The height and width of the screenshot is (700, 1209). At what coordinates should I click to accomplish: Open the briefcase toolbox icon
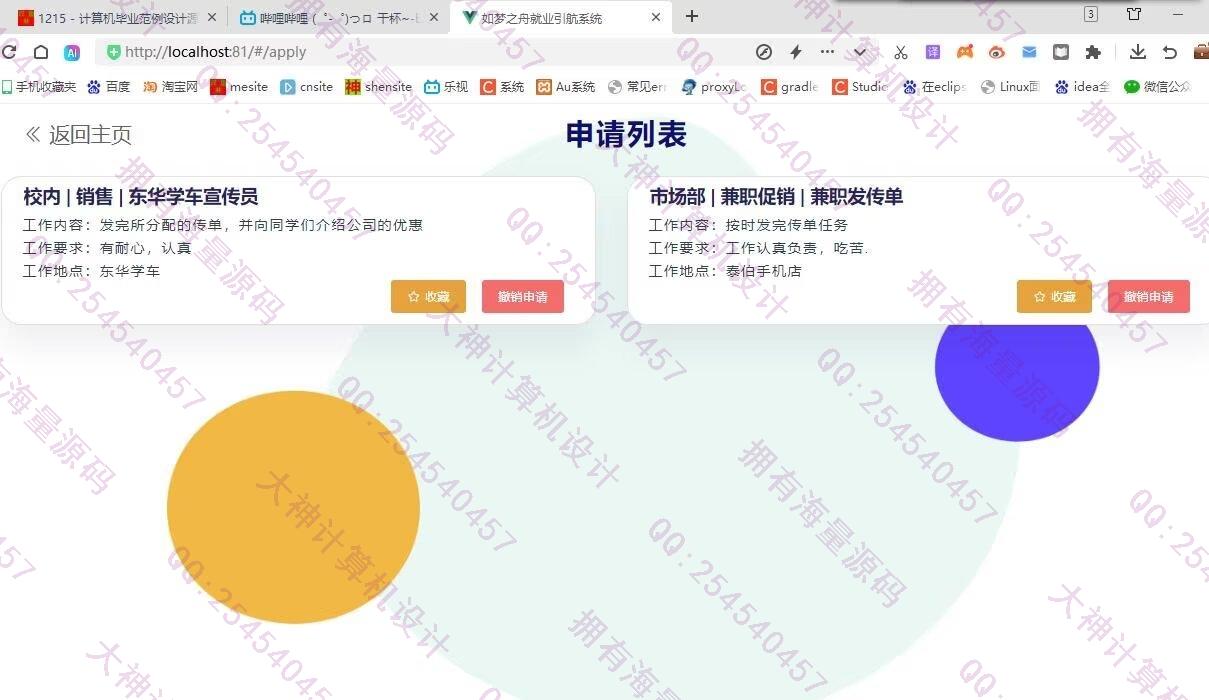(x=1201, y=52)
